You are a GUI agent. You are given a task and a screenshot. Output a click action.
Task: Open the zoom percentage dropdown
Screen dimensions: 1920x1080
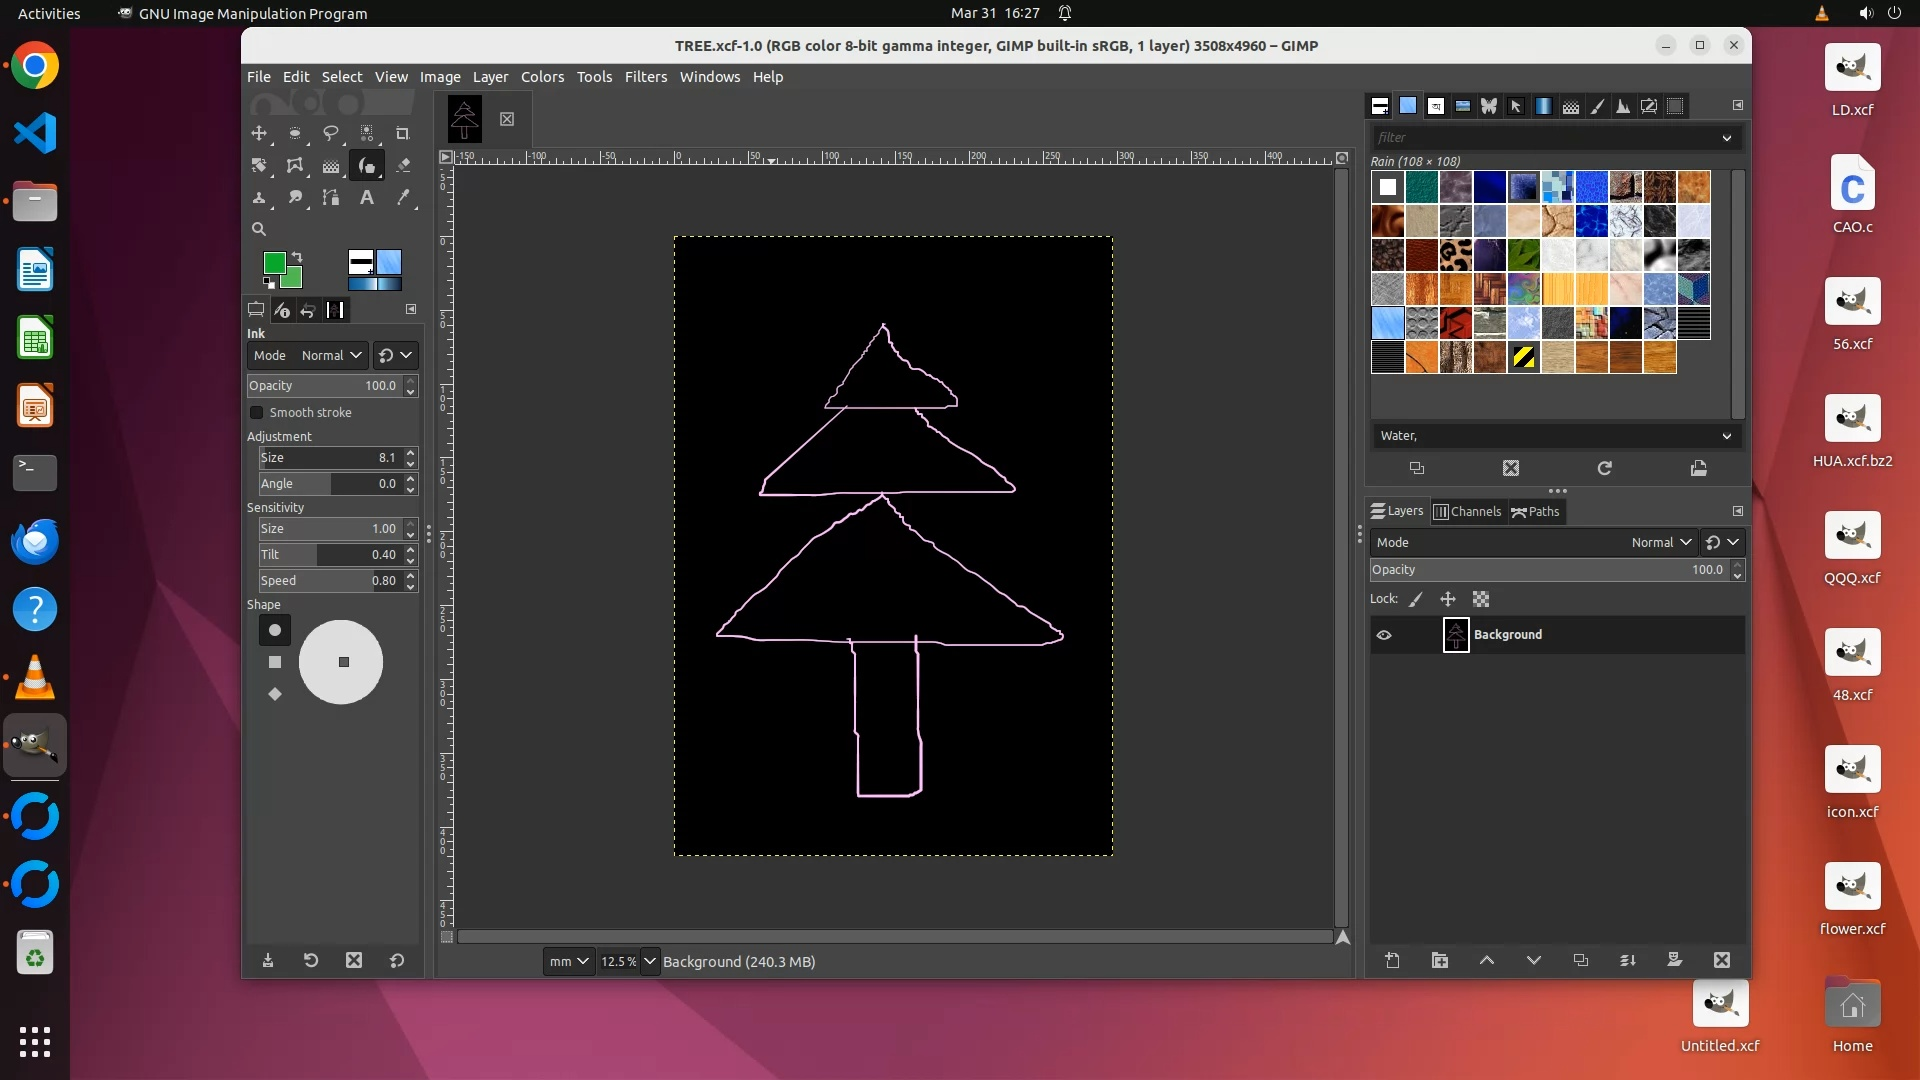[x=650, y=961]
